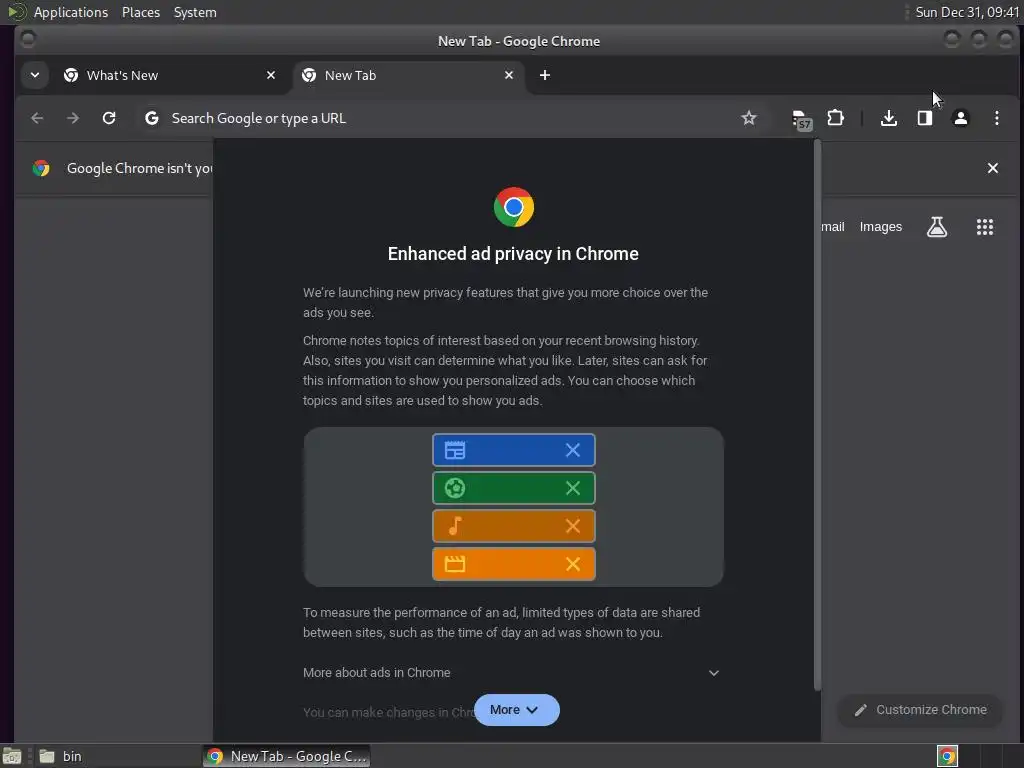This screenshot has height=768, width=1024.
Task: Open the profile avatar menu
Action: pyautogui.click(x=960, y=118)
